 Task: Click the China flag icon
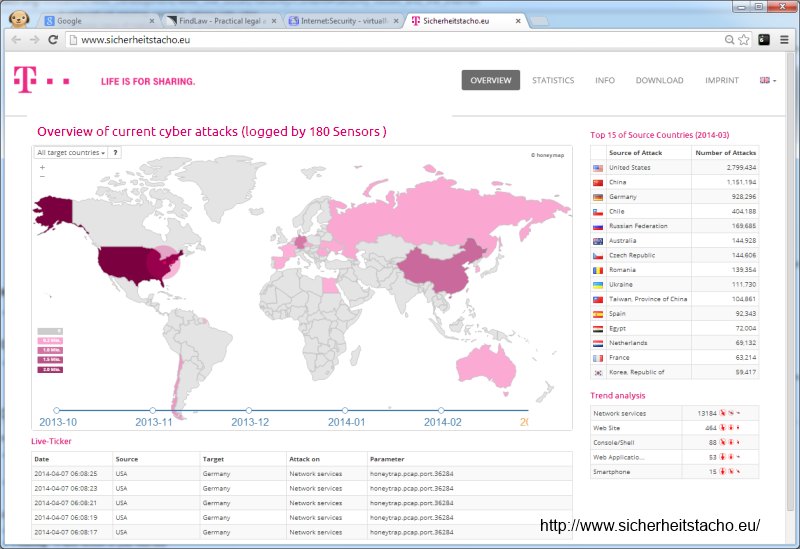coord(598,183)
